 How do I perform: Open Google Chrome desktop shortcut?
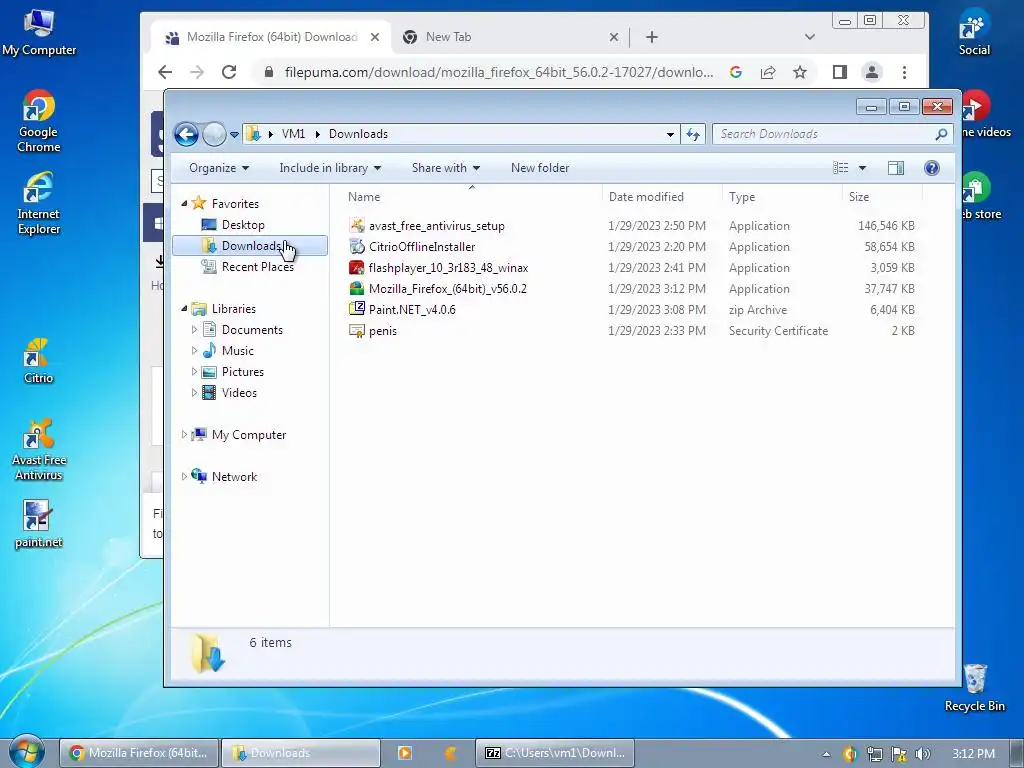39,121
